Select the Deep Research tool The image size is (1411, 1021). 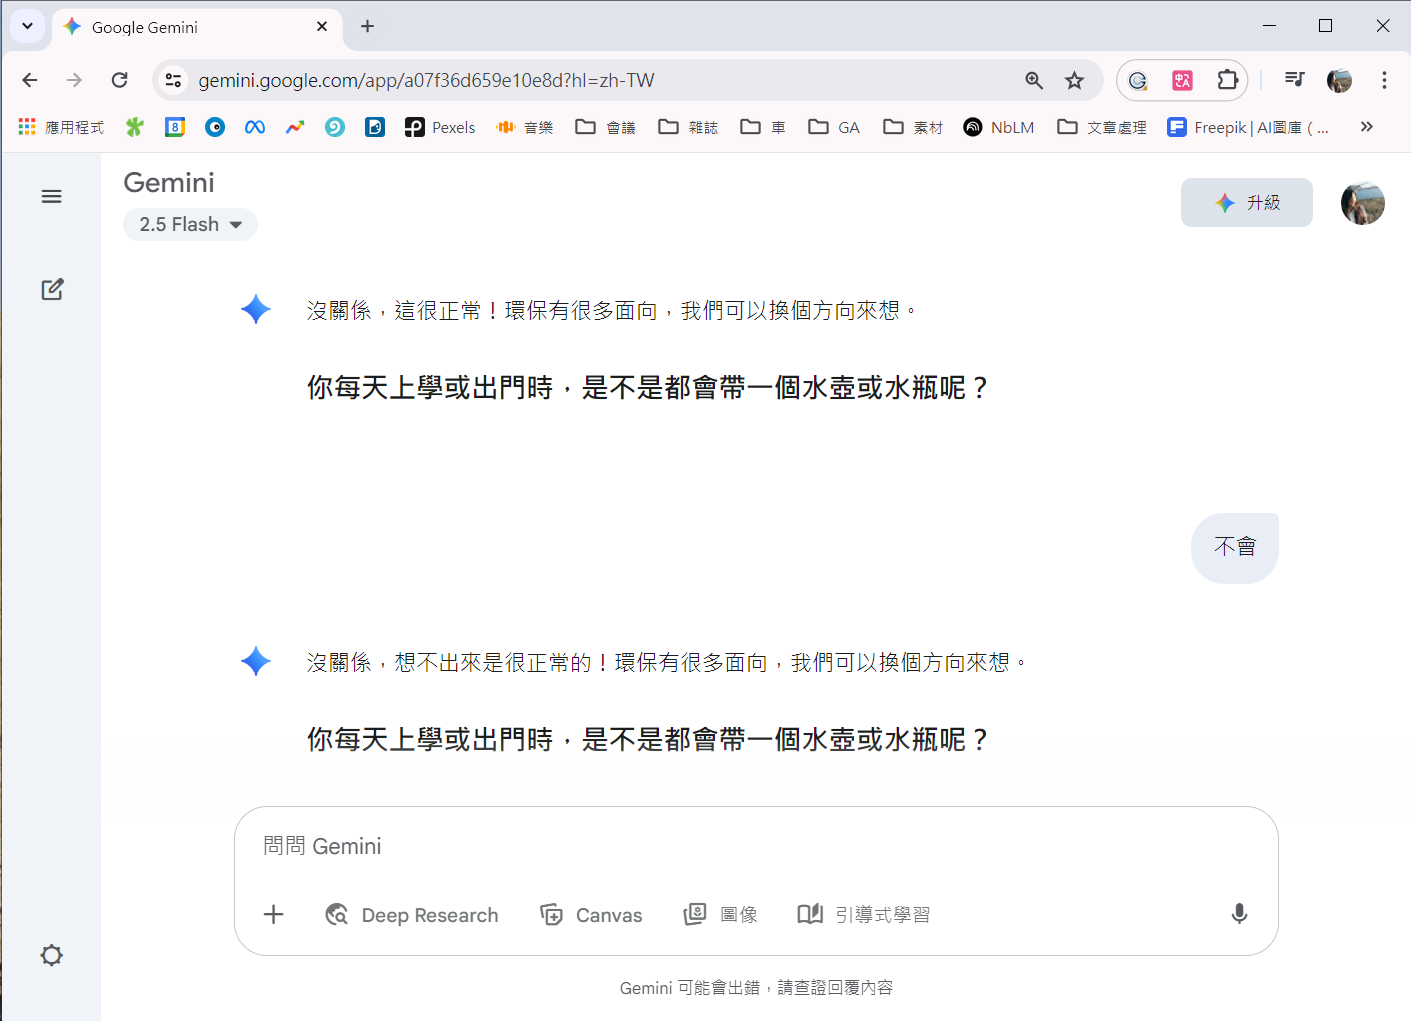pyautogui.click(x=412, y=915)
